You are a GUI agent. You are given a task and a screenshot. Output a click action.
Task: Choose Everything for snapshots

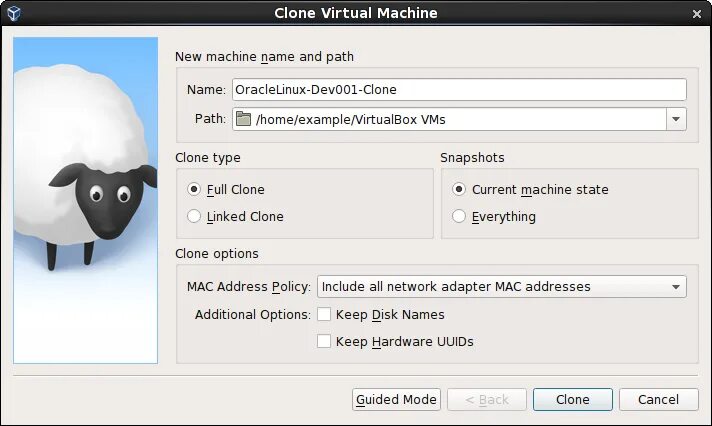[x=459, y=216]
